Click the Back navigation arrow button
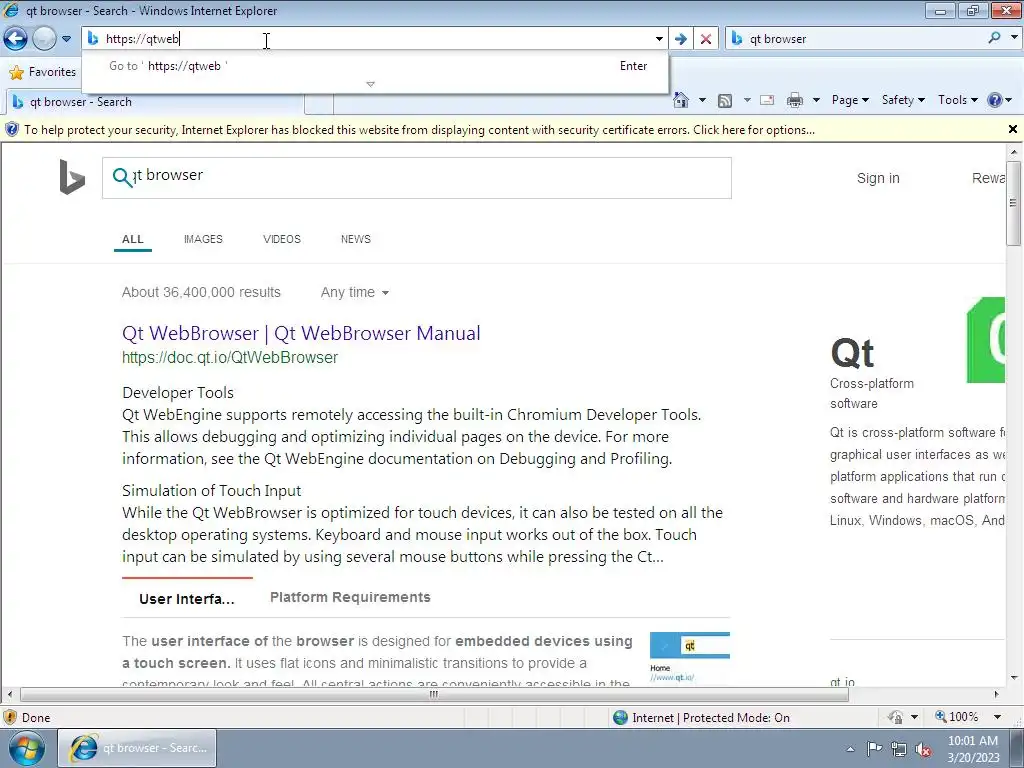Viewport: 1024px width, 768px height. click(16, 39)
